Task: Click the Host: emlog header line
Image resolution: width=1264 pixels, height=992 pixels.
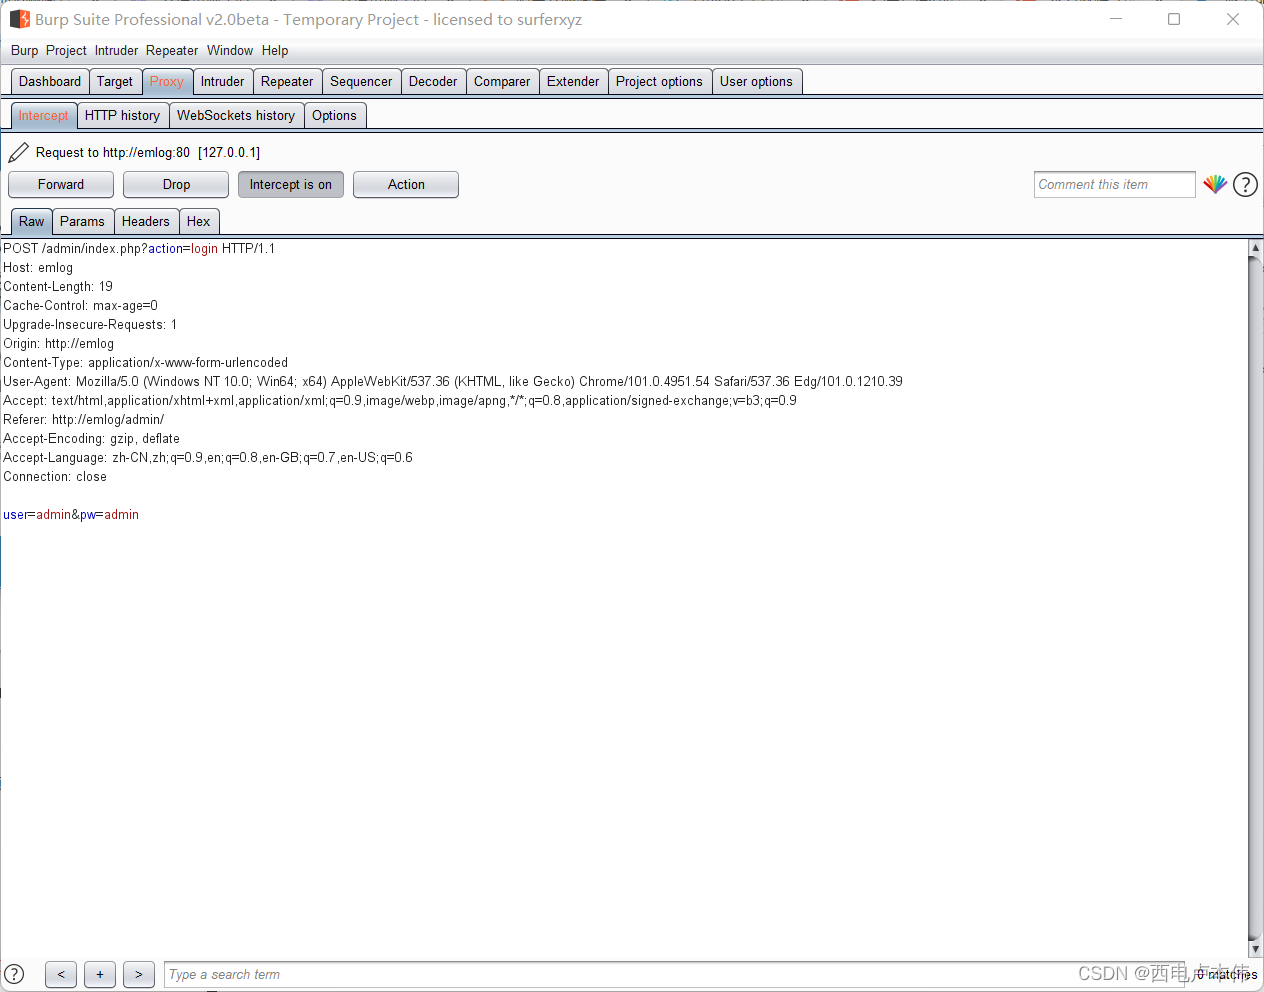Action: (x=38, y=268)
